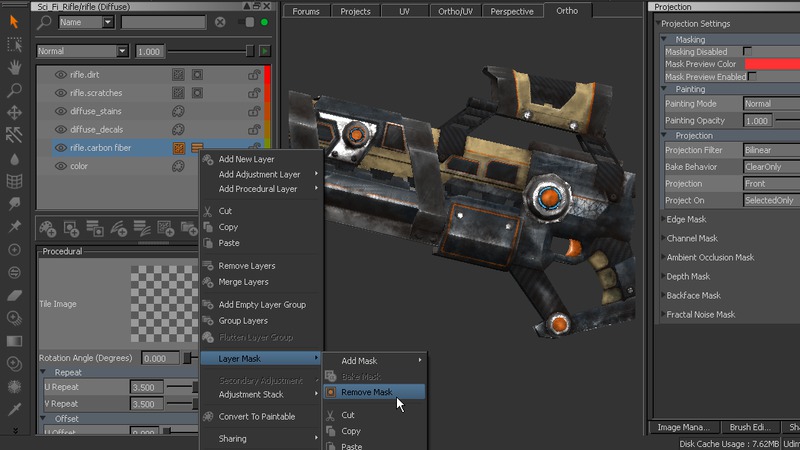This screenshot has height=450, width=800.
Task: Activate the Zoom magnifier tool in left toolbar
Action: 14,90
